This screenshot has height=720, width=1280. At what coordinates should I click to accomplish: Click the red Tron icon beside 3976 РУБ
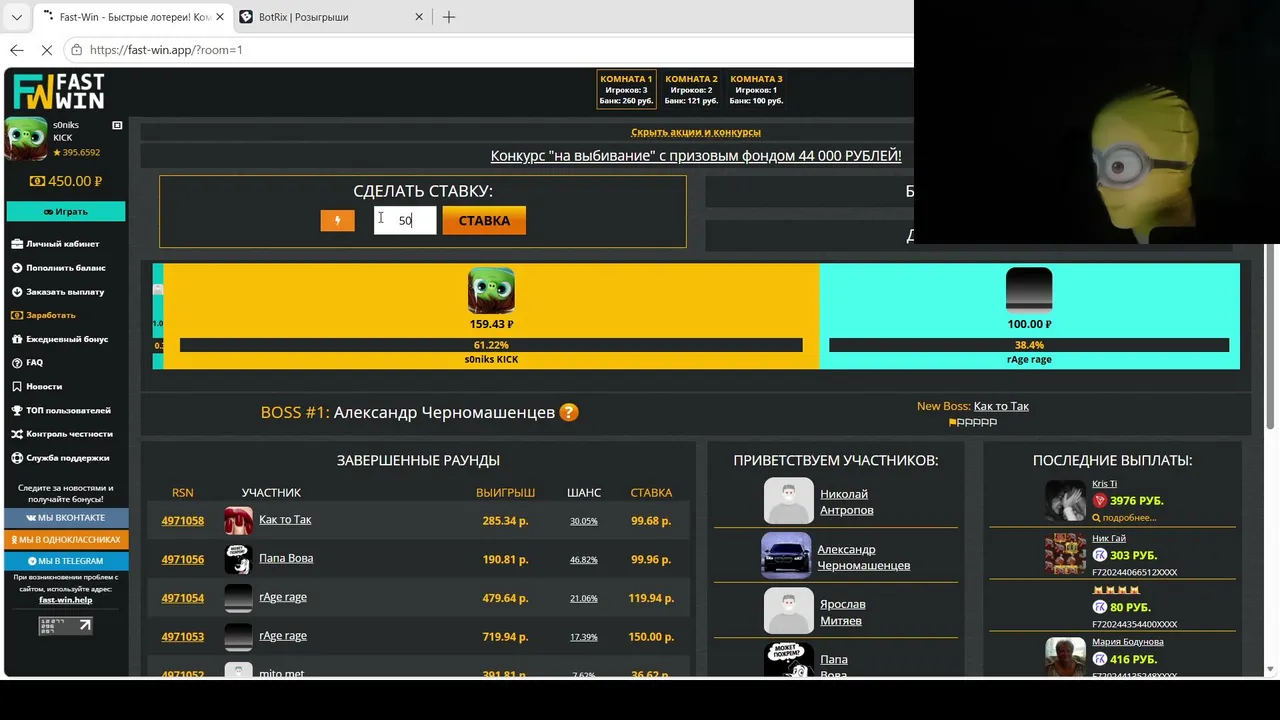(1100, 501)
